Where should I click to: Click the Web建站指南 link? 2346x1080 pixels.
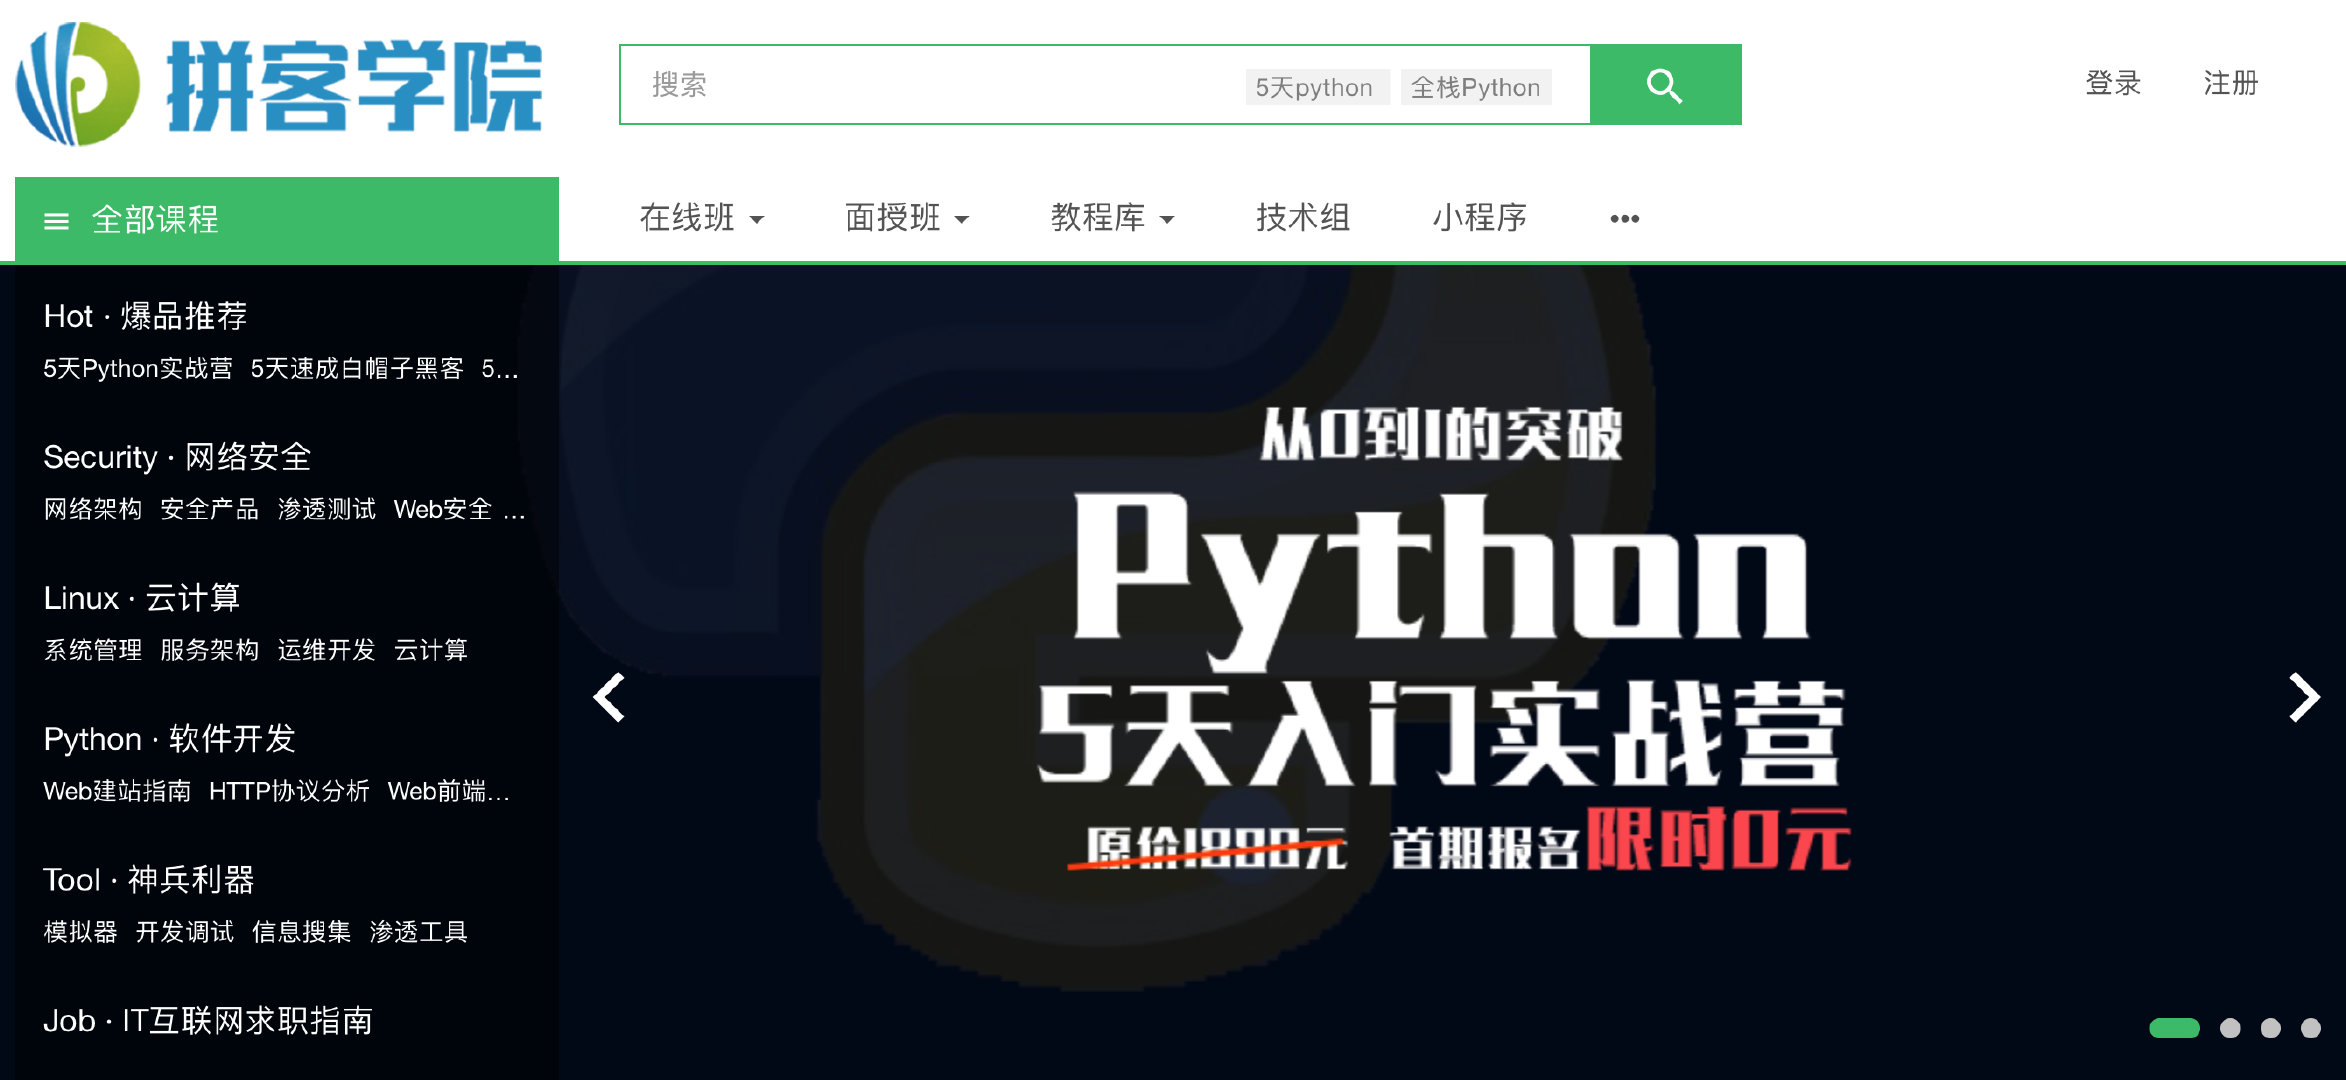tap(117, 792)
